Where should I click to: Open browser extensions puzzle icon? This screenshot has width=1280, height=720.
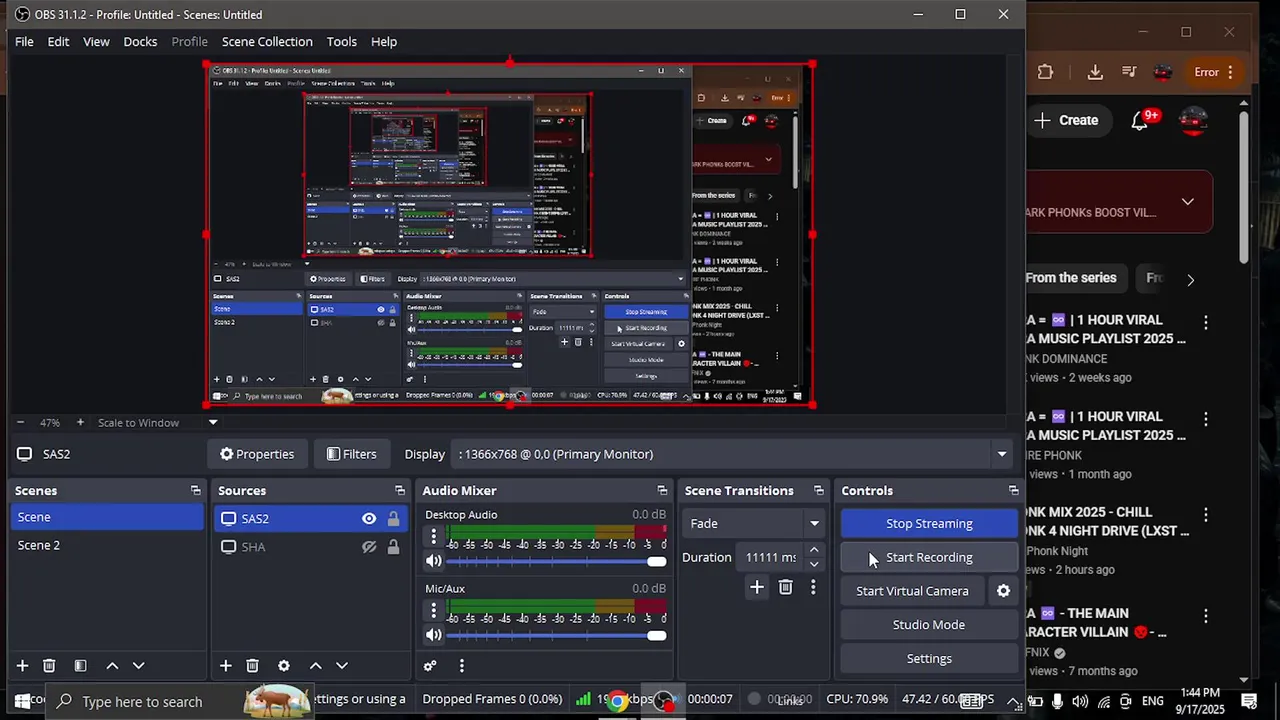(x=1045, y=72)
